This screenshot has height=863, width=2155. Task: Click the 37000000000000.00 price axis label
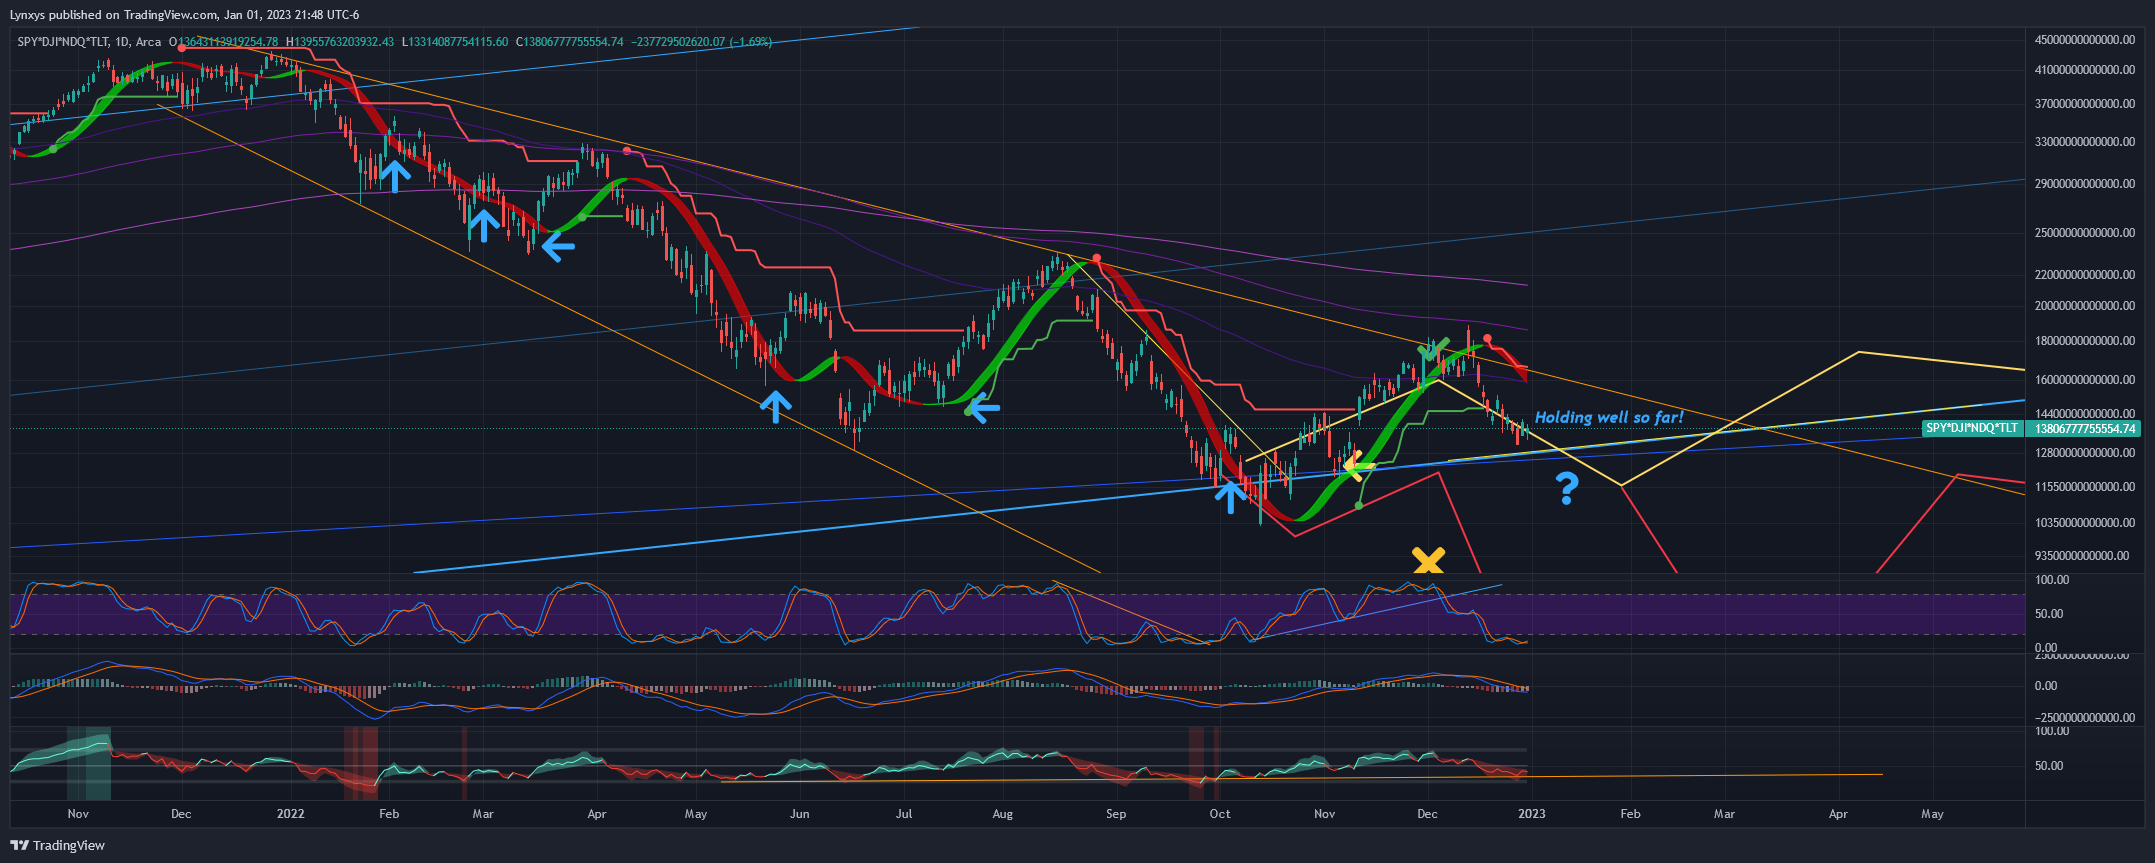pyautogui.click(x=2084, y=104)
